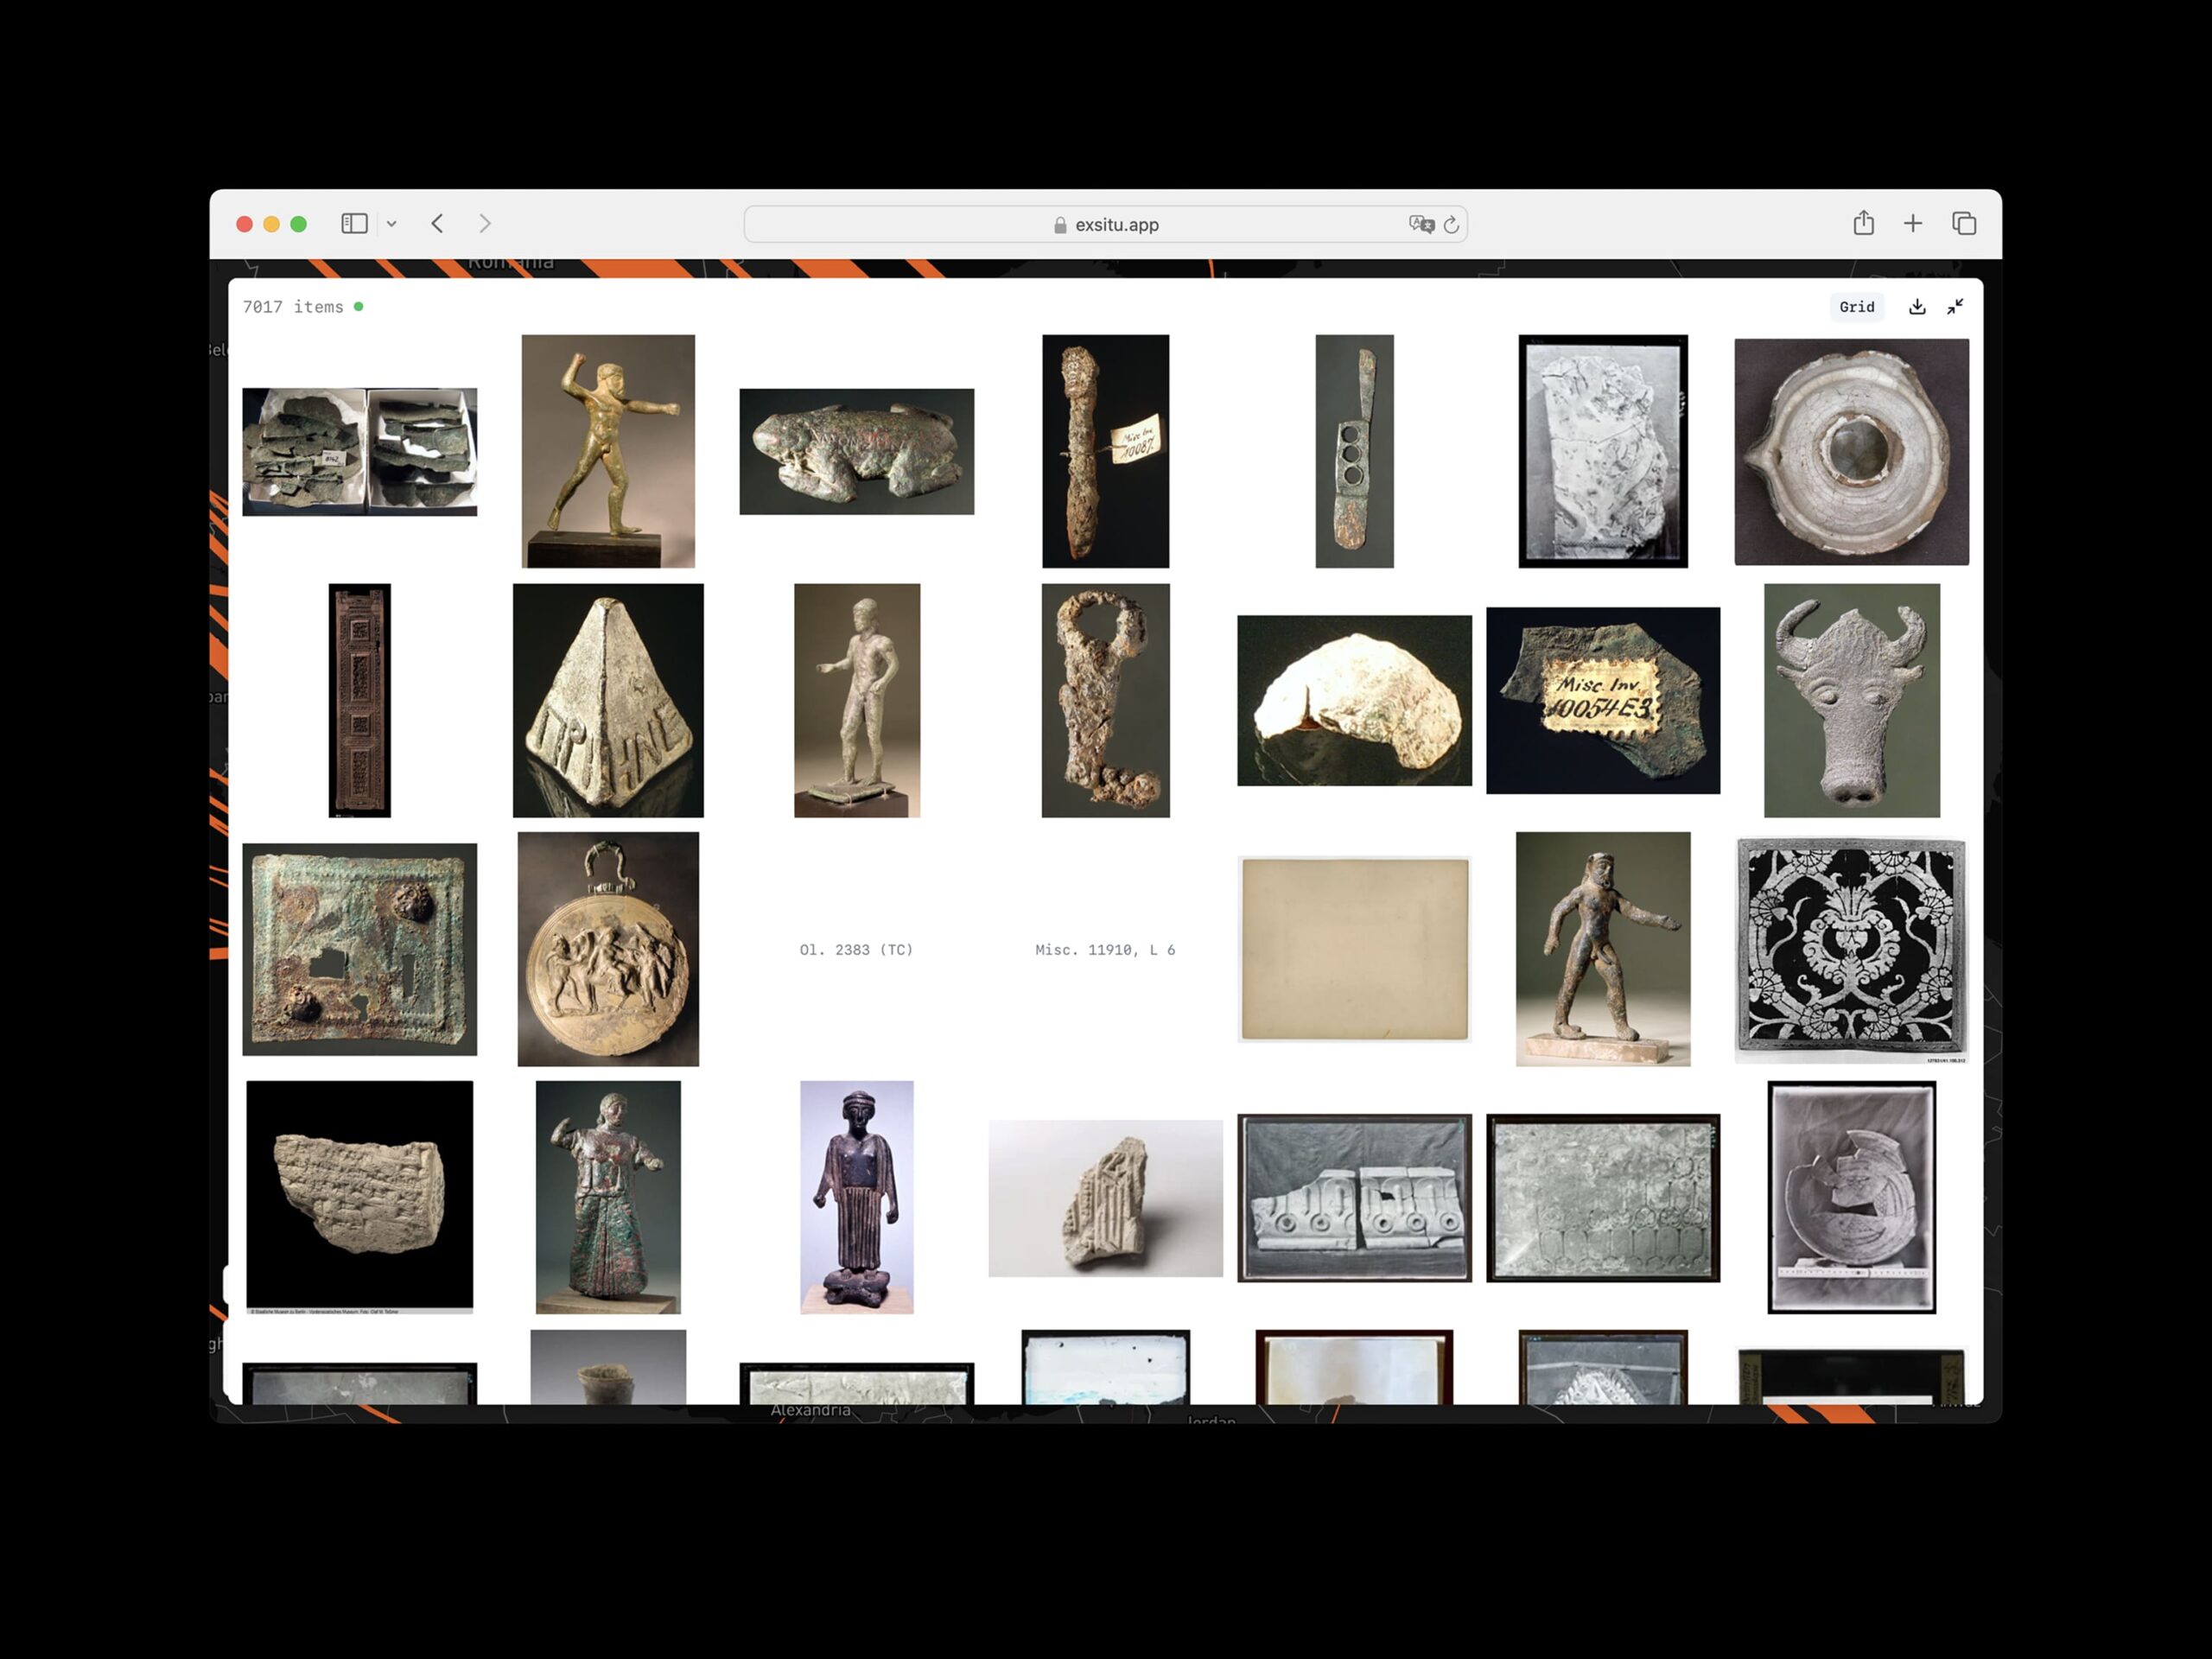Screen dimensions: 2212x1659
Task: Reload the page with refresh icon
Action: [x=1451, y=225]
